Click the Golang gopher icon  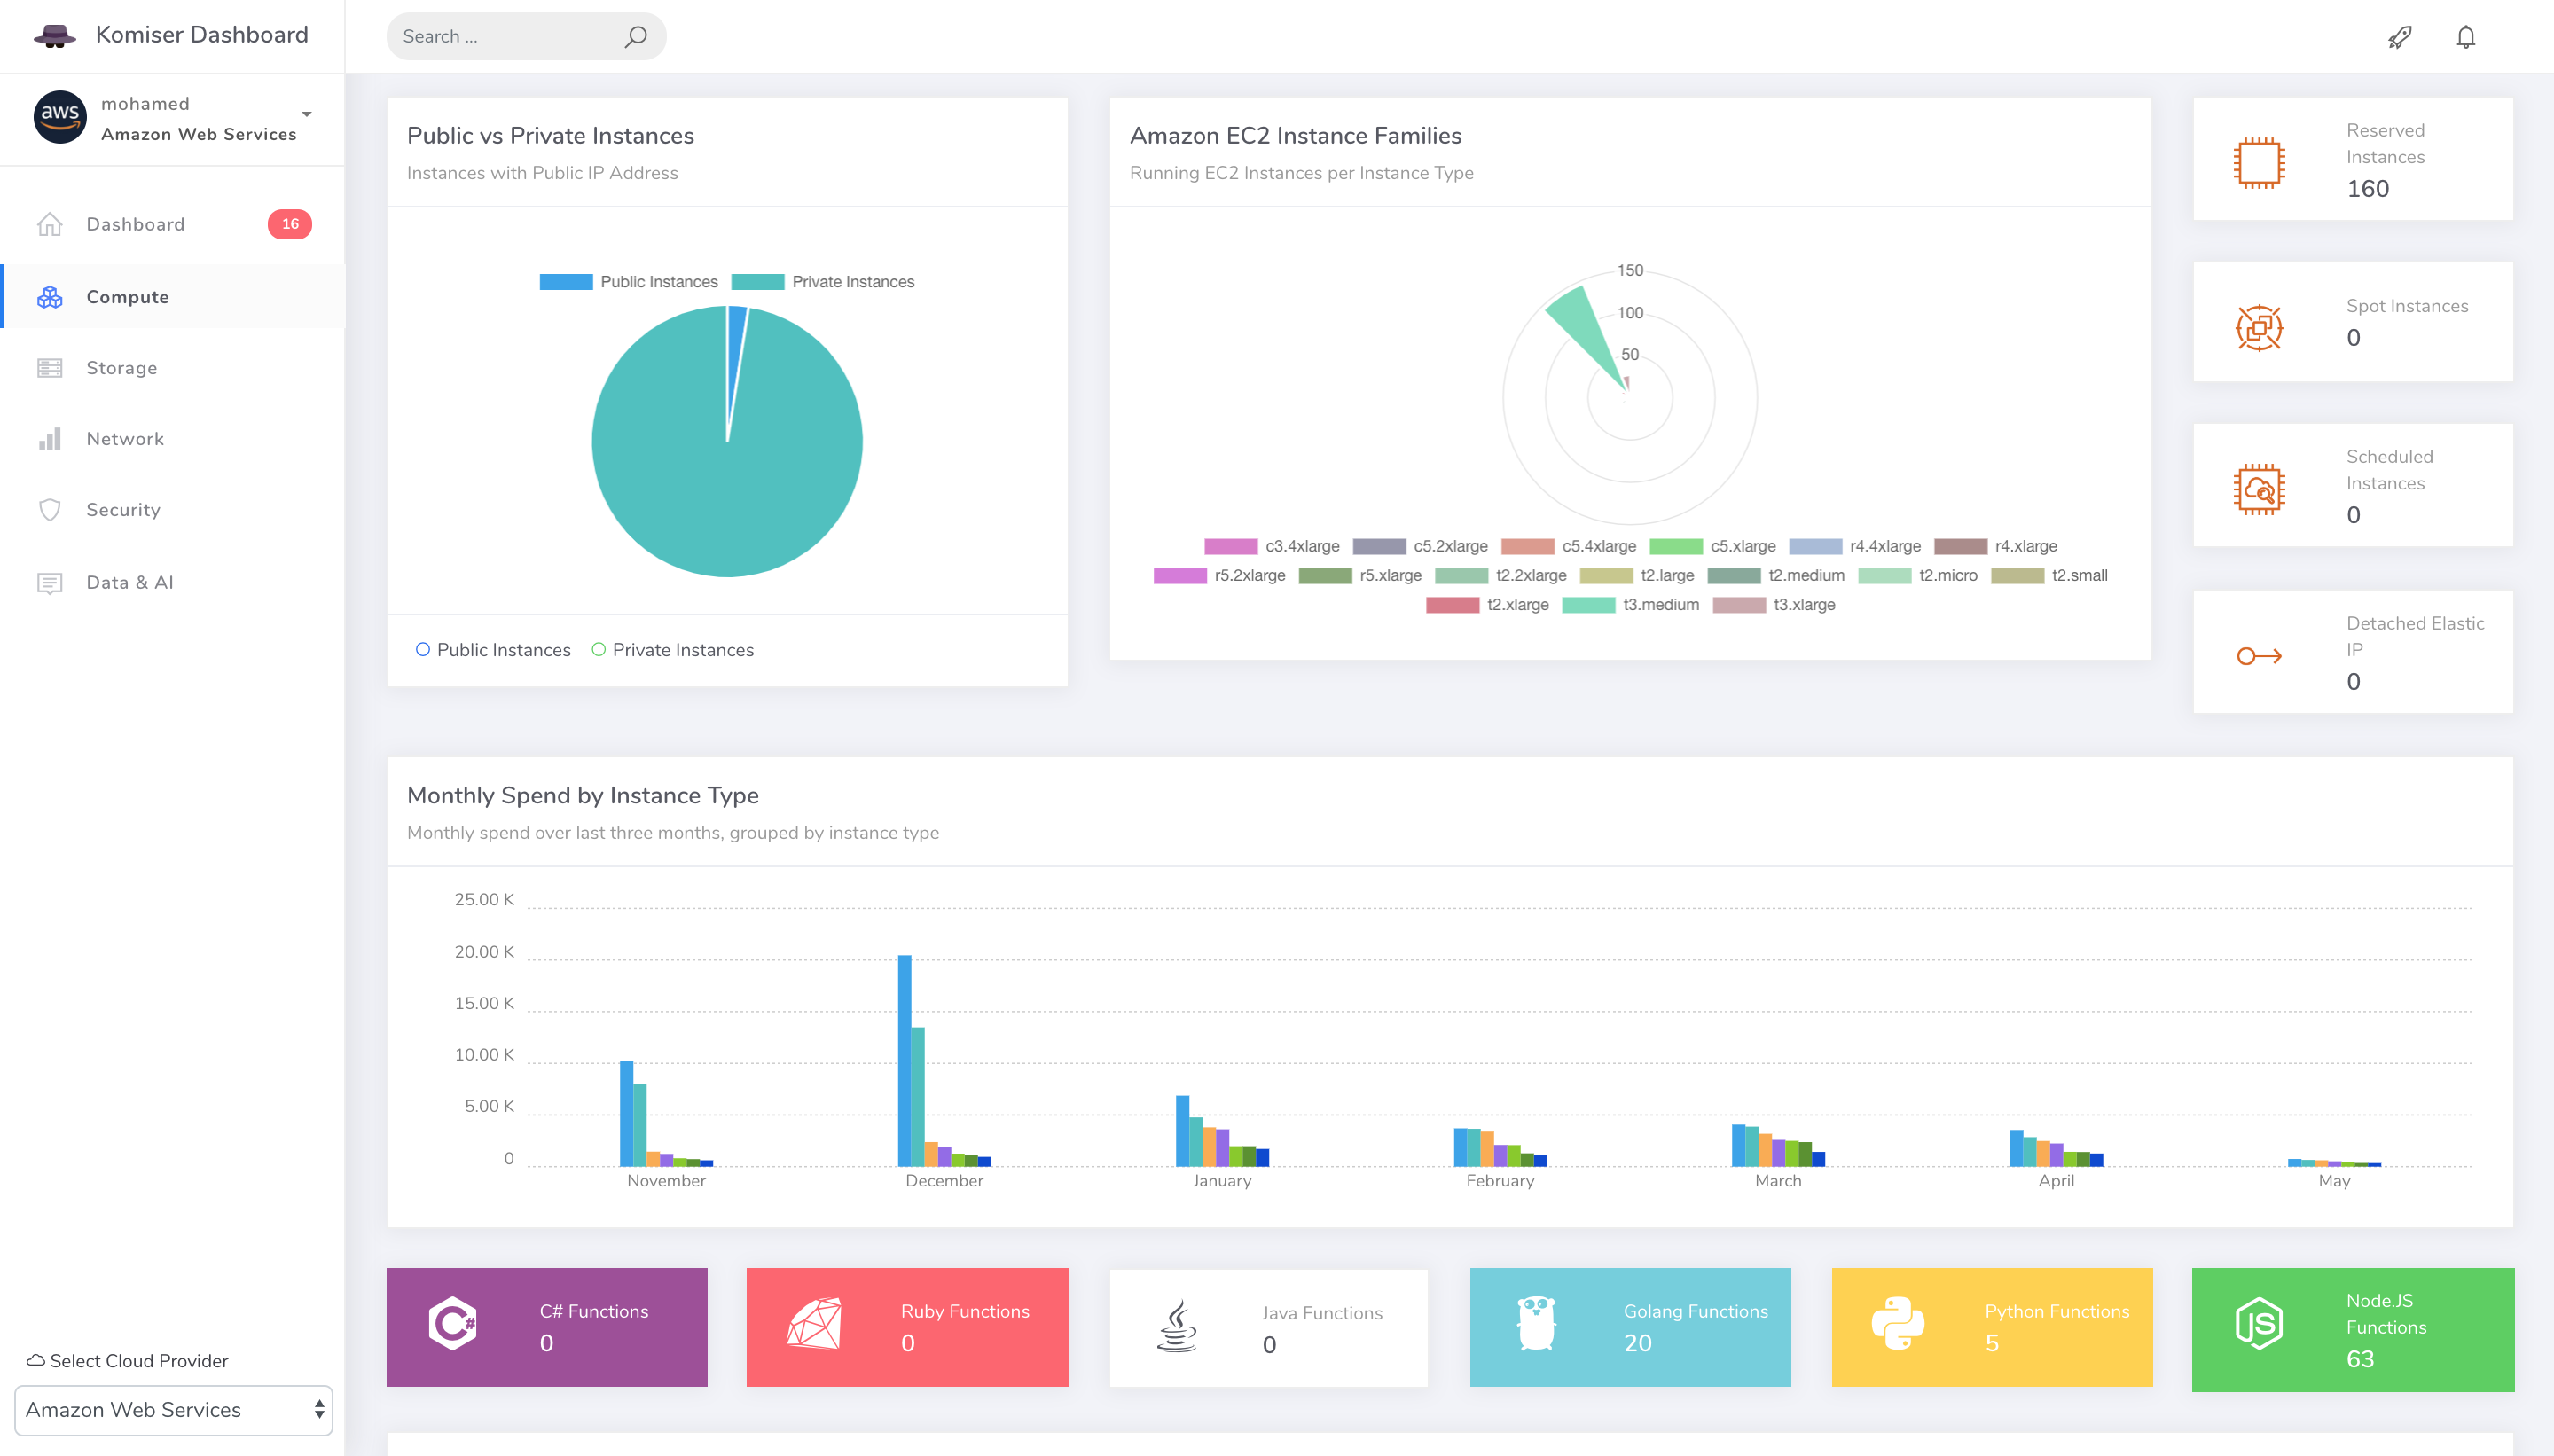[x=1535, y=1324]
